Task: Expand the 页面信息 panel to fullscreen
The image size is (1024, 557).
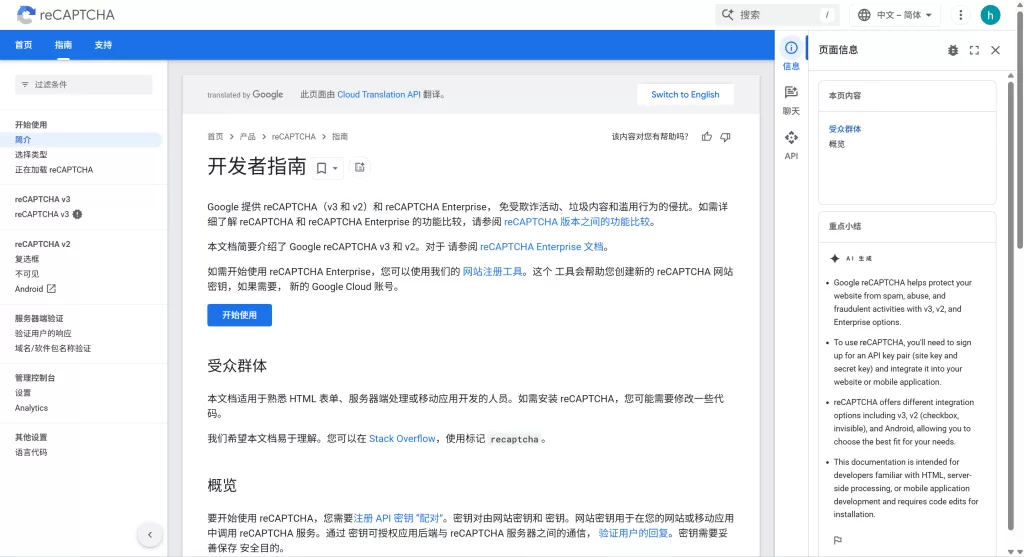Action: (x=974, y=50)
